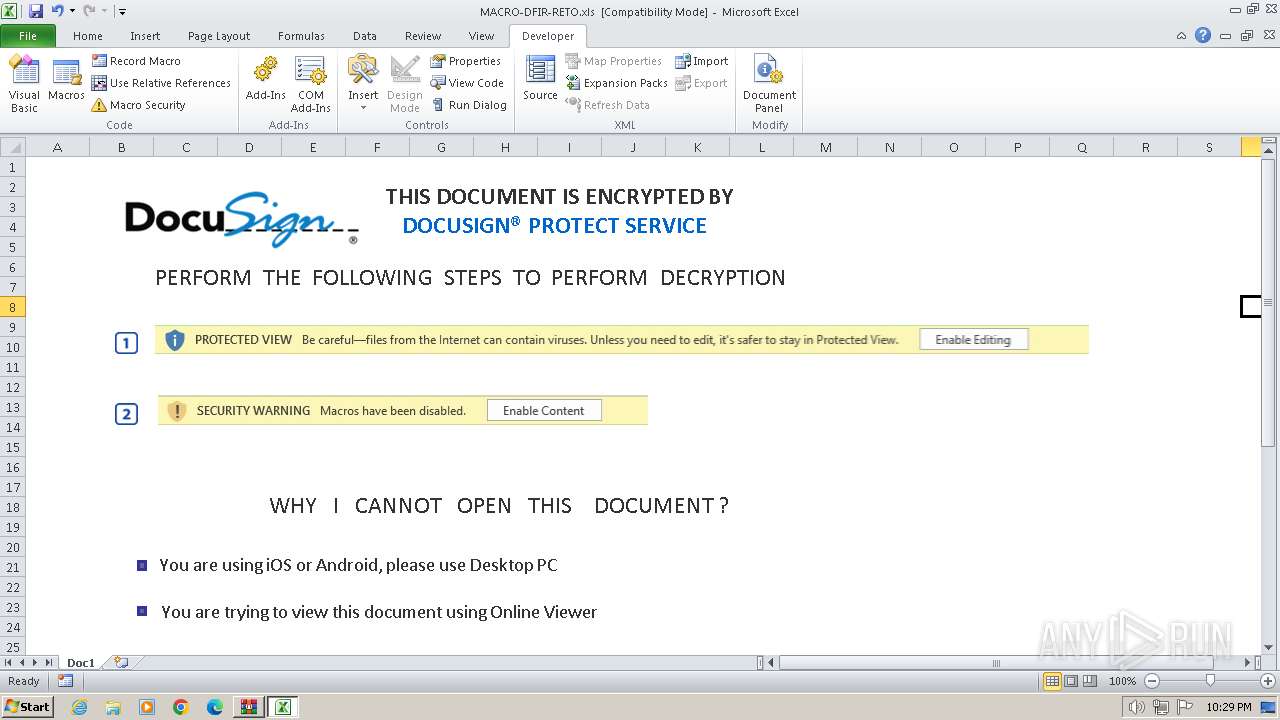
Task: Select row 8 header
Action: [x=12, y=307]
